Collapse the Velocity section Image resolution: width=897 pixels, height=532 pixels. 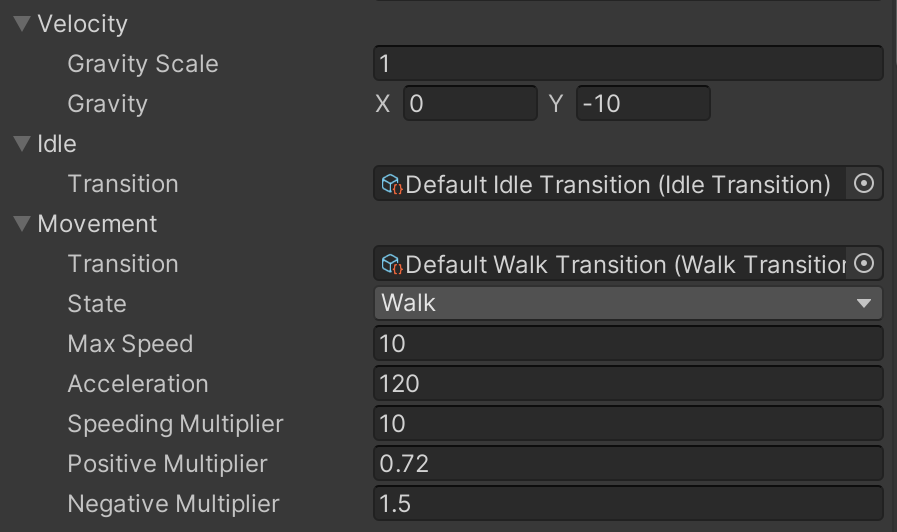[22, 23]
